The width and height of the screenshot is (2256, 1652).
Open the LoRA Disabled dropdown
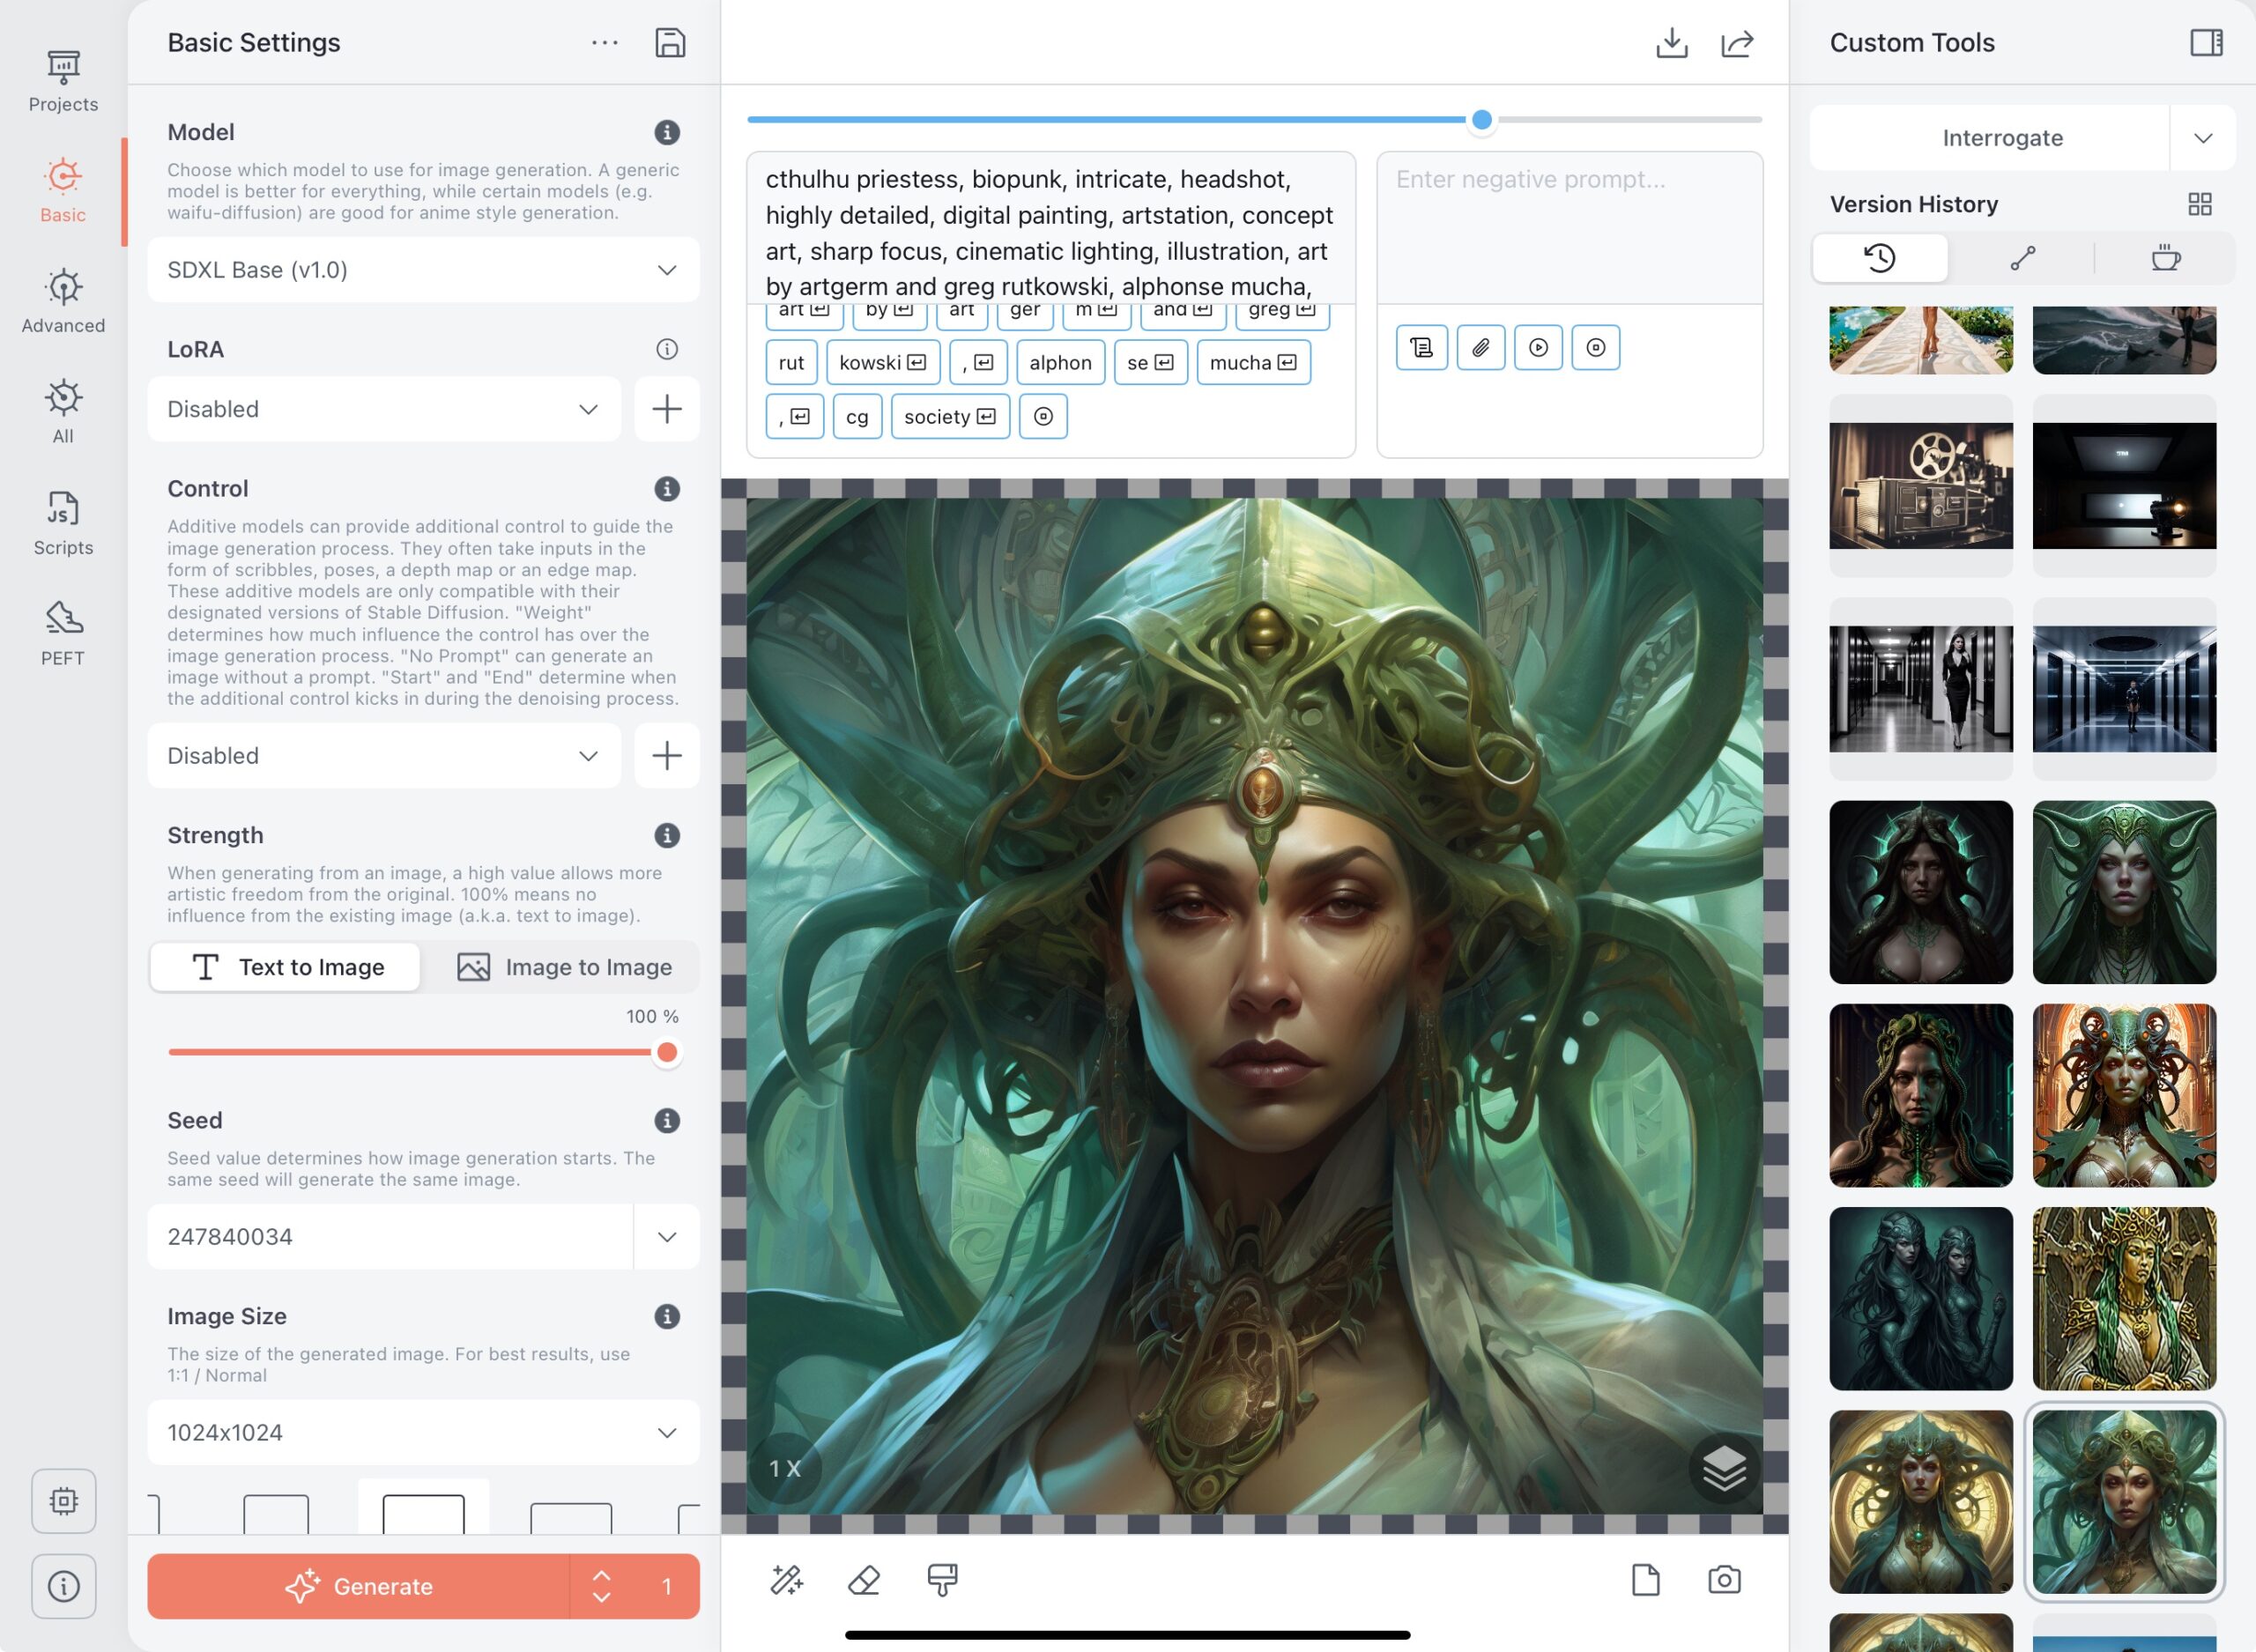tap(384, 409)
